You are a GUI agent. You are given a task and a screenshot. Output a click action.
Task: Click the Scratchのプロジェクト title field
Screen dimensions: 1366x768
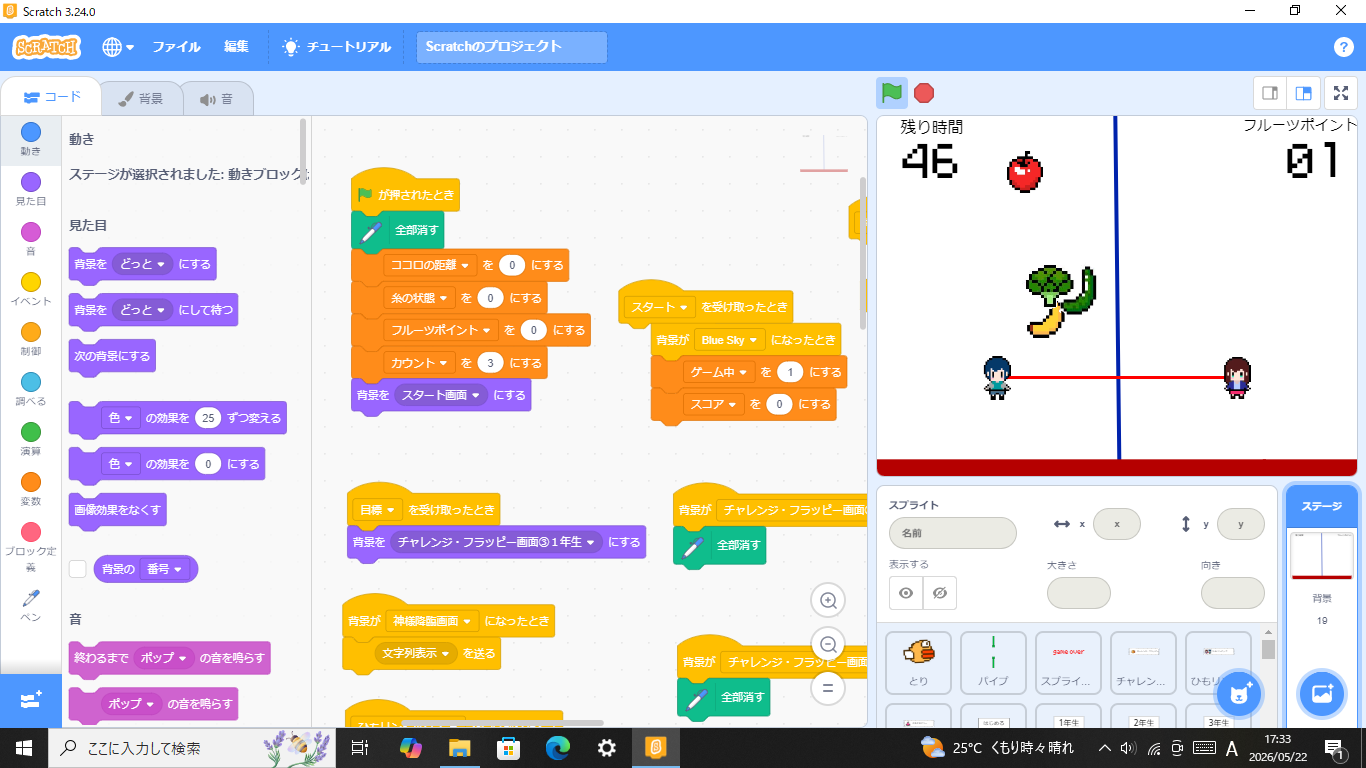point(512,47)
